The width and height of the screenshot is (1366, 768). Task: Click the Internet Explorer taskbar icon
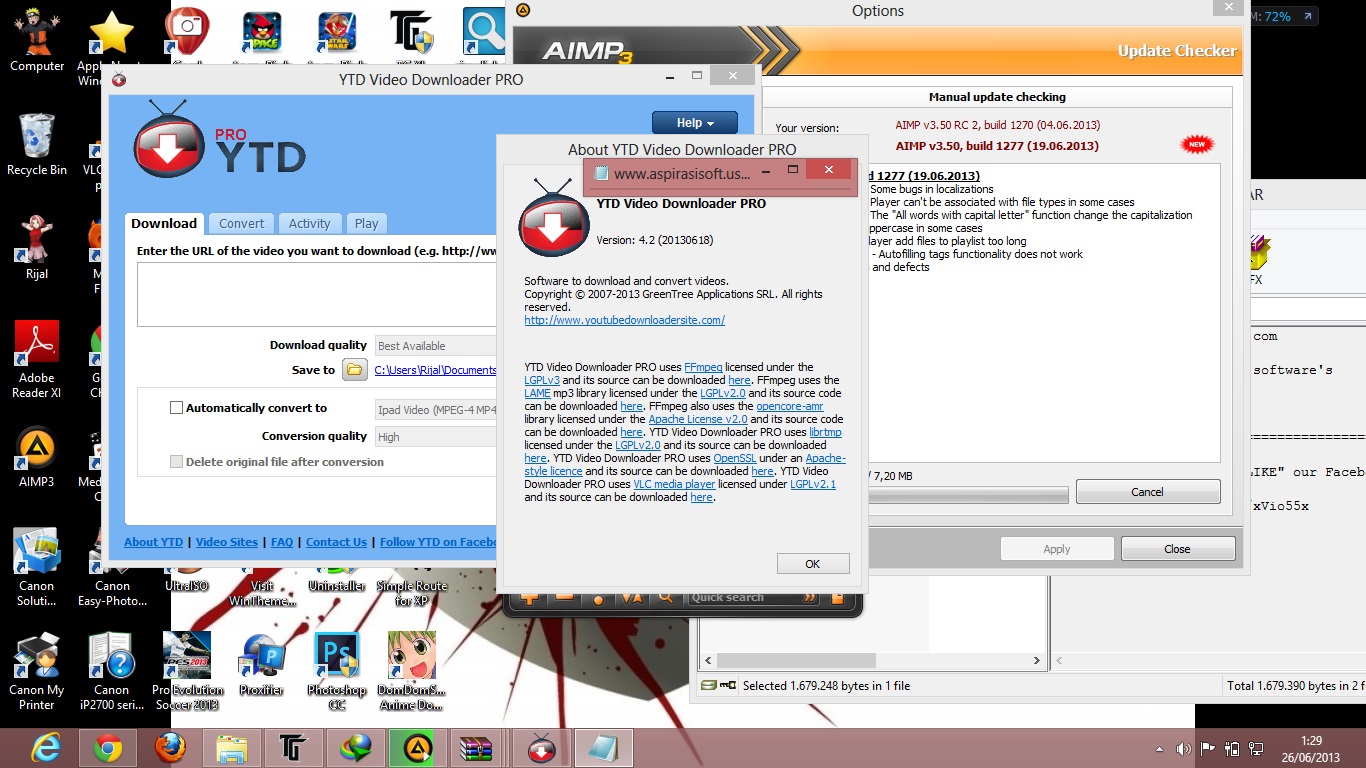pyautogui.click(x=46, y=747)
